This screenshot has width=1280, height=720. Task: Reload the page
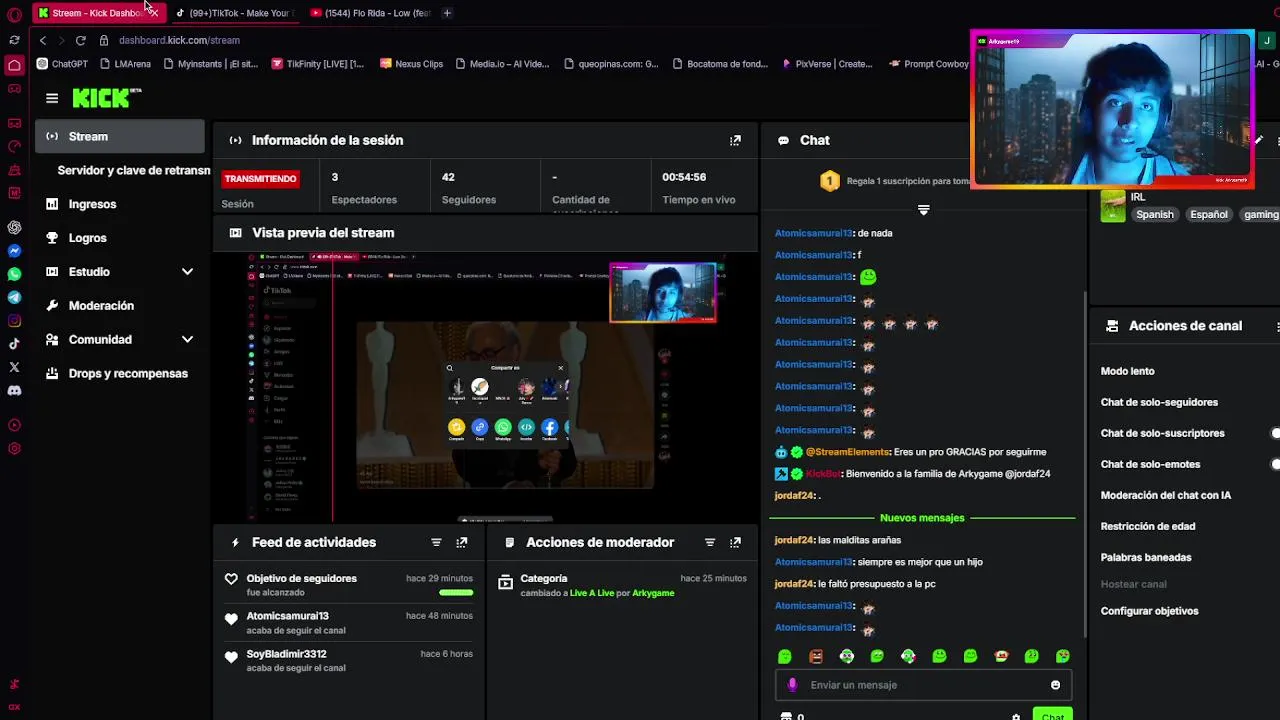pos(80,41)
